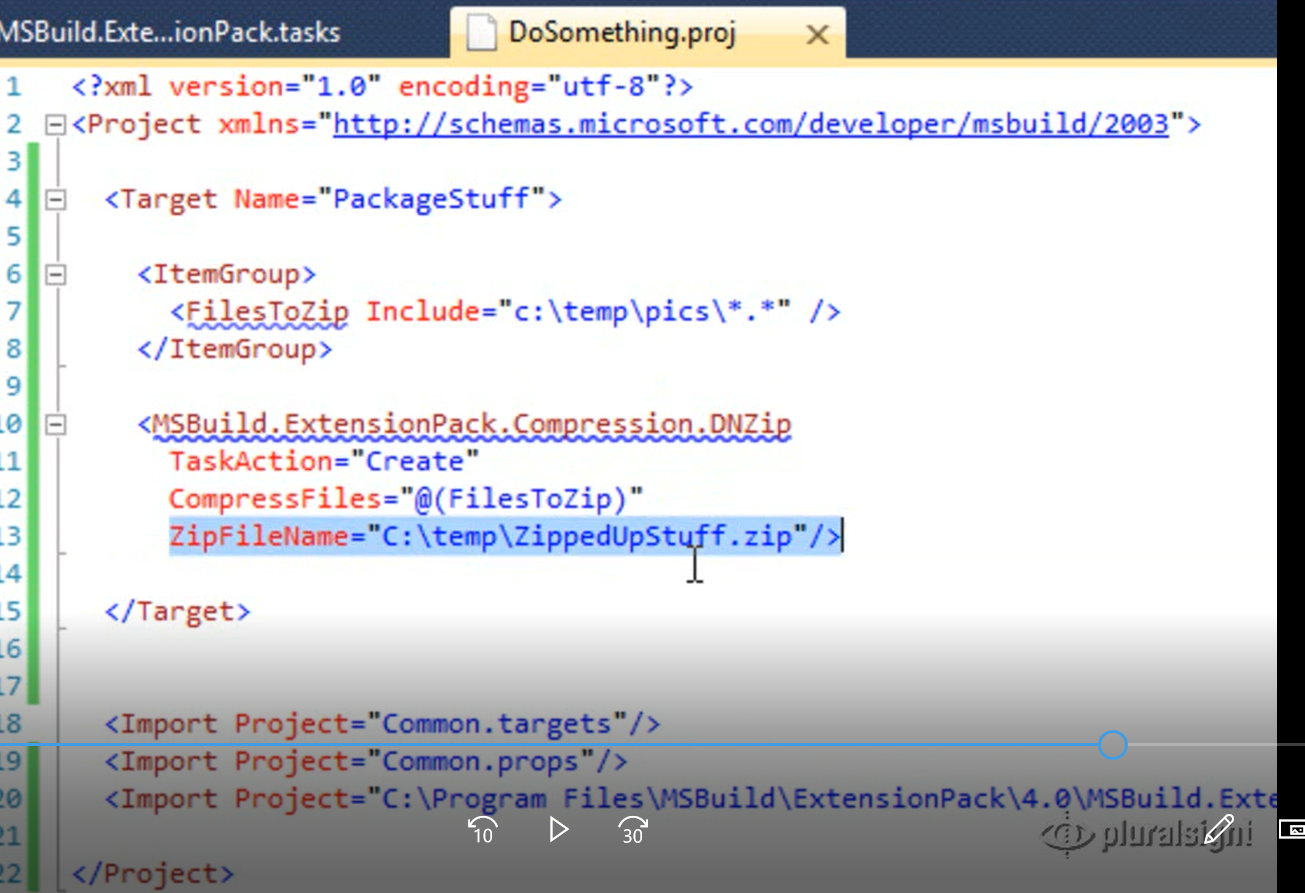Click the TaskAction="Create" attribute
1305x893 pixels.
coord(324,462)
